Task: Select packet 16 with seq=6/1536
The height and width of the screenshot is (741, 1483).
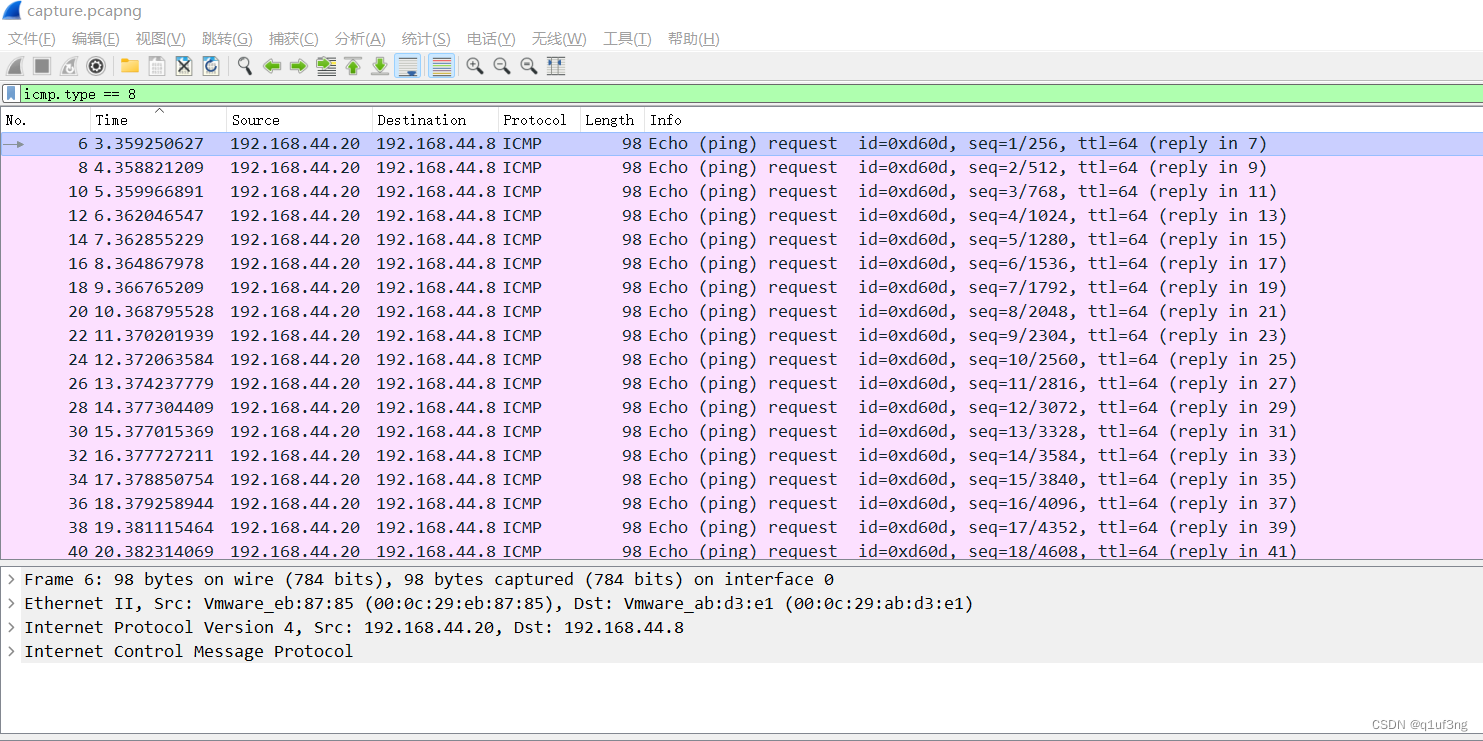Action: point(741,264)
